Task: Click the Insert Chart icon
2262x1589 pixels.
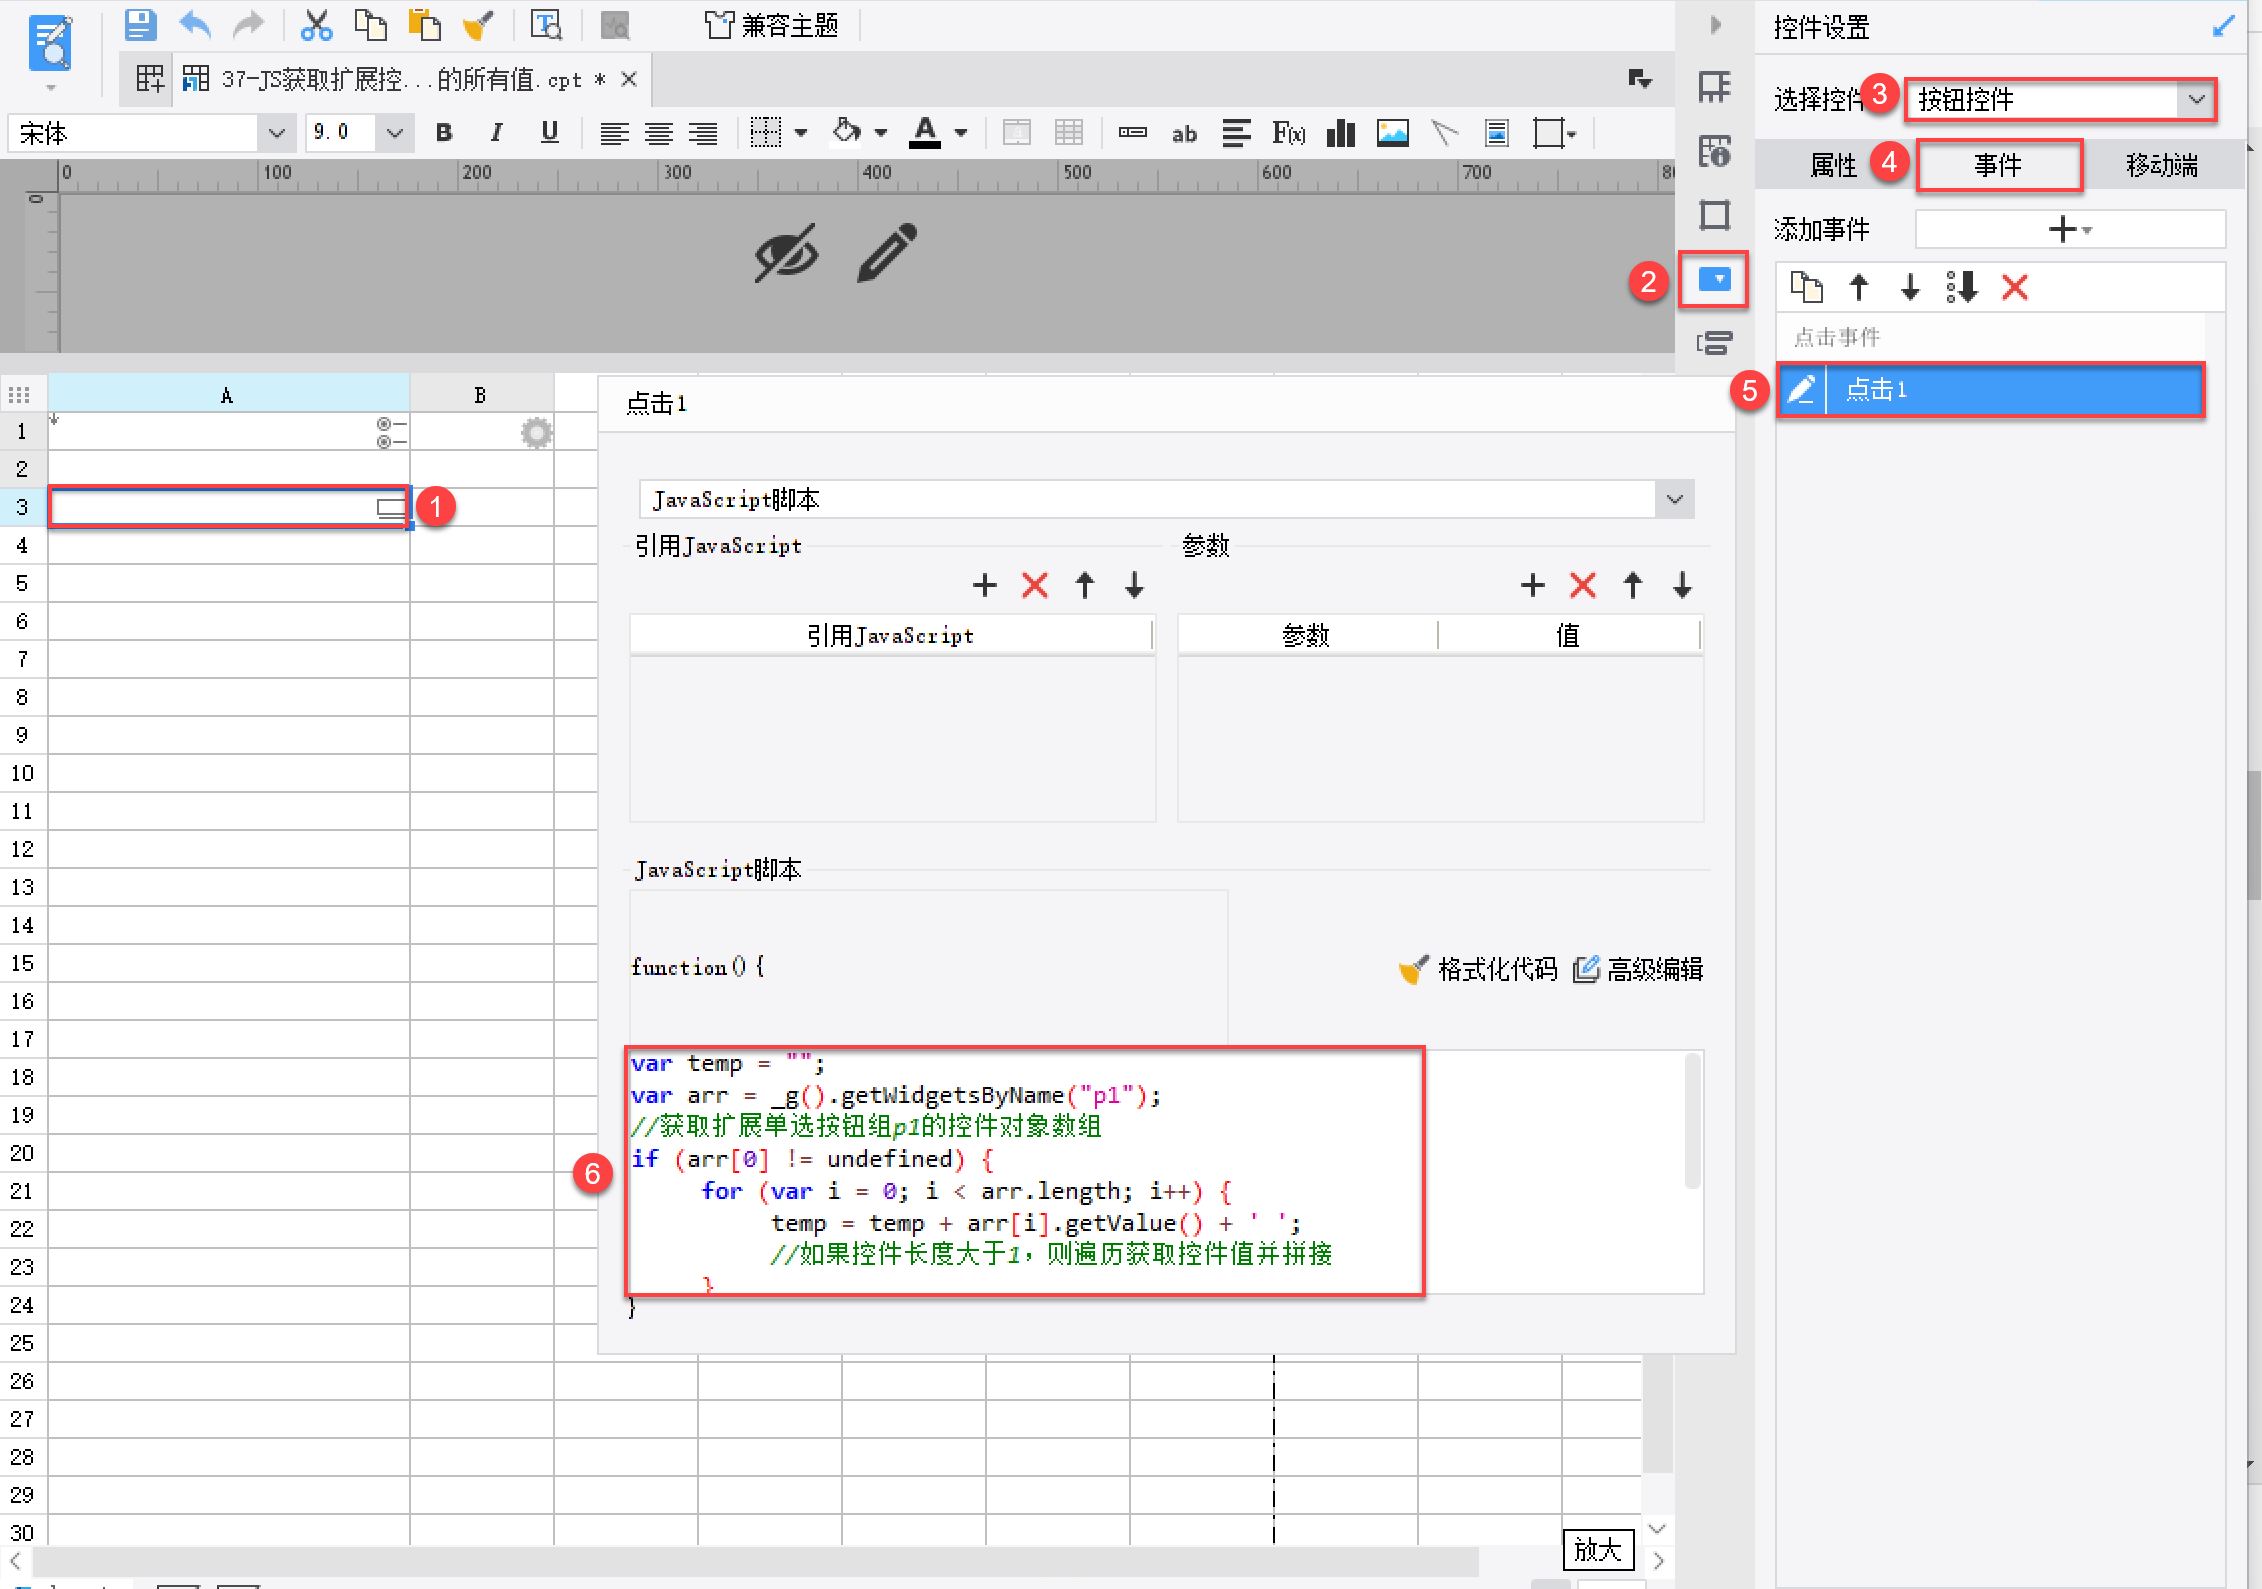Action: pyautogui.click(x=1340, y=133)
